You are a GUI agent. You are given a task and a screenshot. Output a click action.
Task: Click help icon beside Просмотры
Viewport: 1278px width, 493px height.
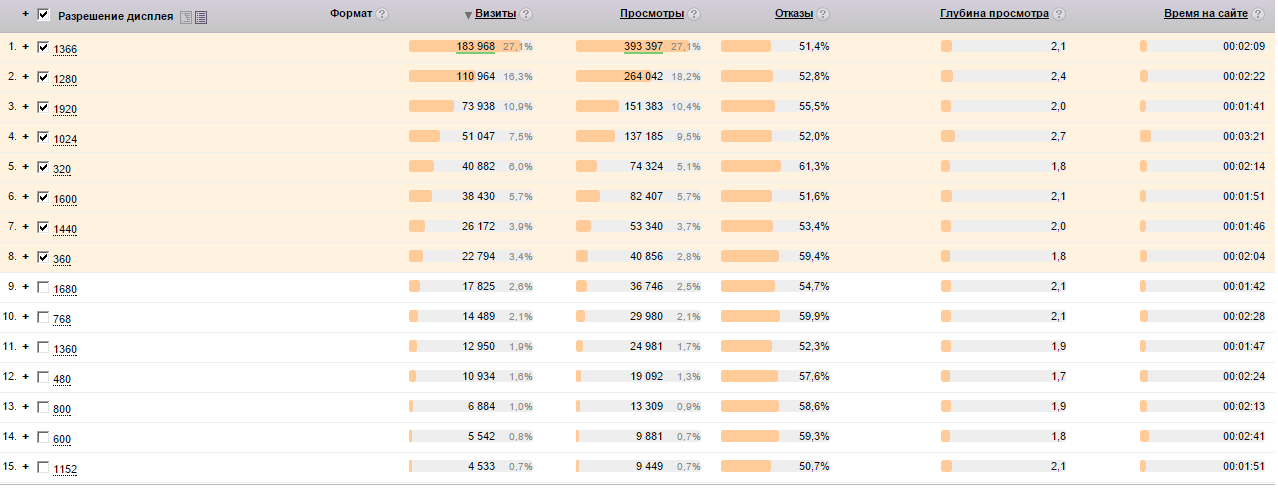coord(694,15)
